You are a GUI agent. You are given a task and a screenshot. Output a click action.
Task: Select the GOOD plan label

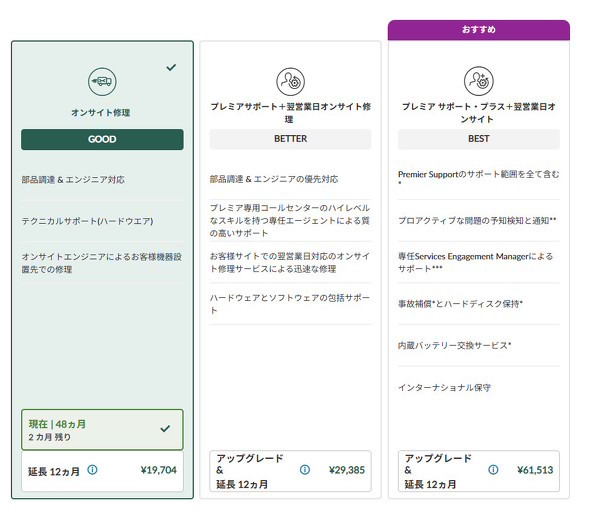pyautogui.click(x=102, y=139)
